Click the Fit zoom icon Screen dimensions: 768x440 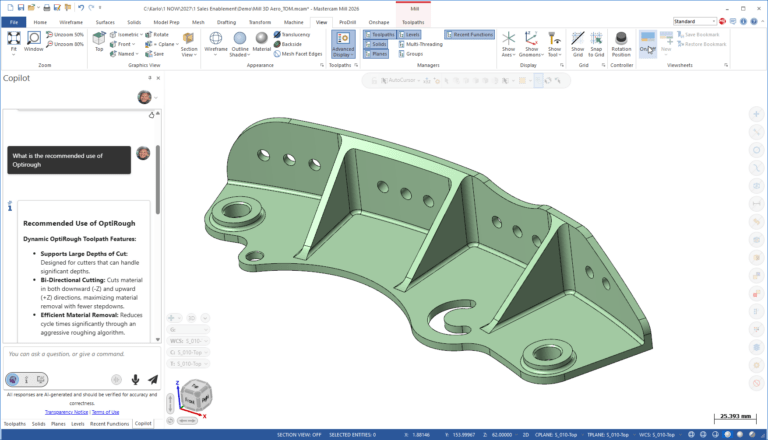pyautogui.click(x=13, y=40)
